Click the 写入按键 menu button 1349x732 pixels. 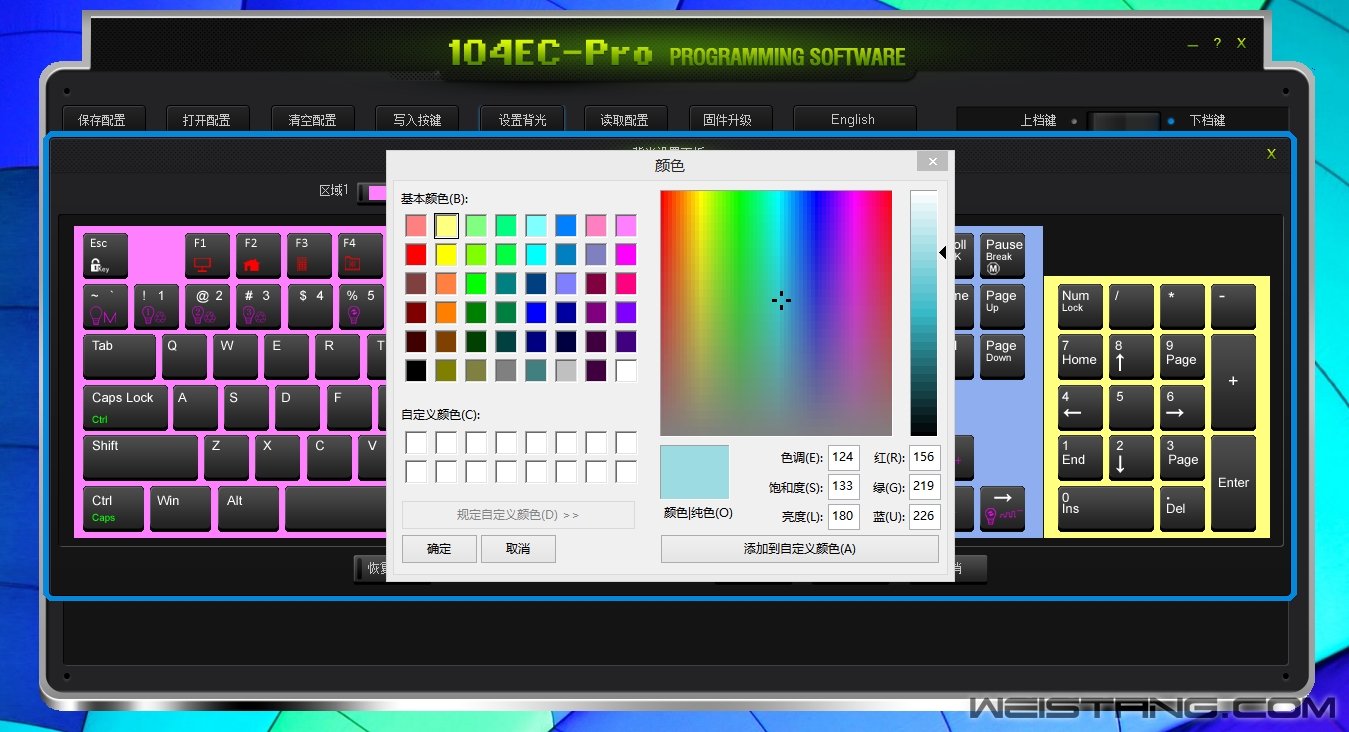417,120
